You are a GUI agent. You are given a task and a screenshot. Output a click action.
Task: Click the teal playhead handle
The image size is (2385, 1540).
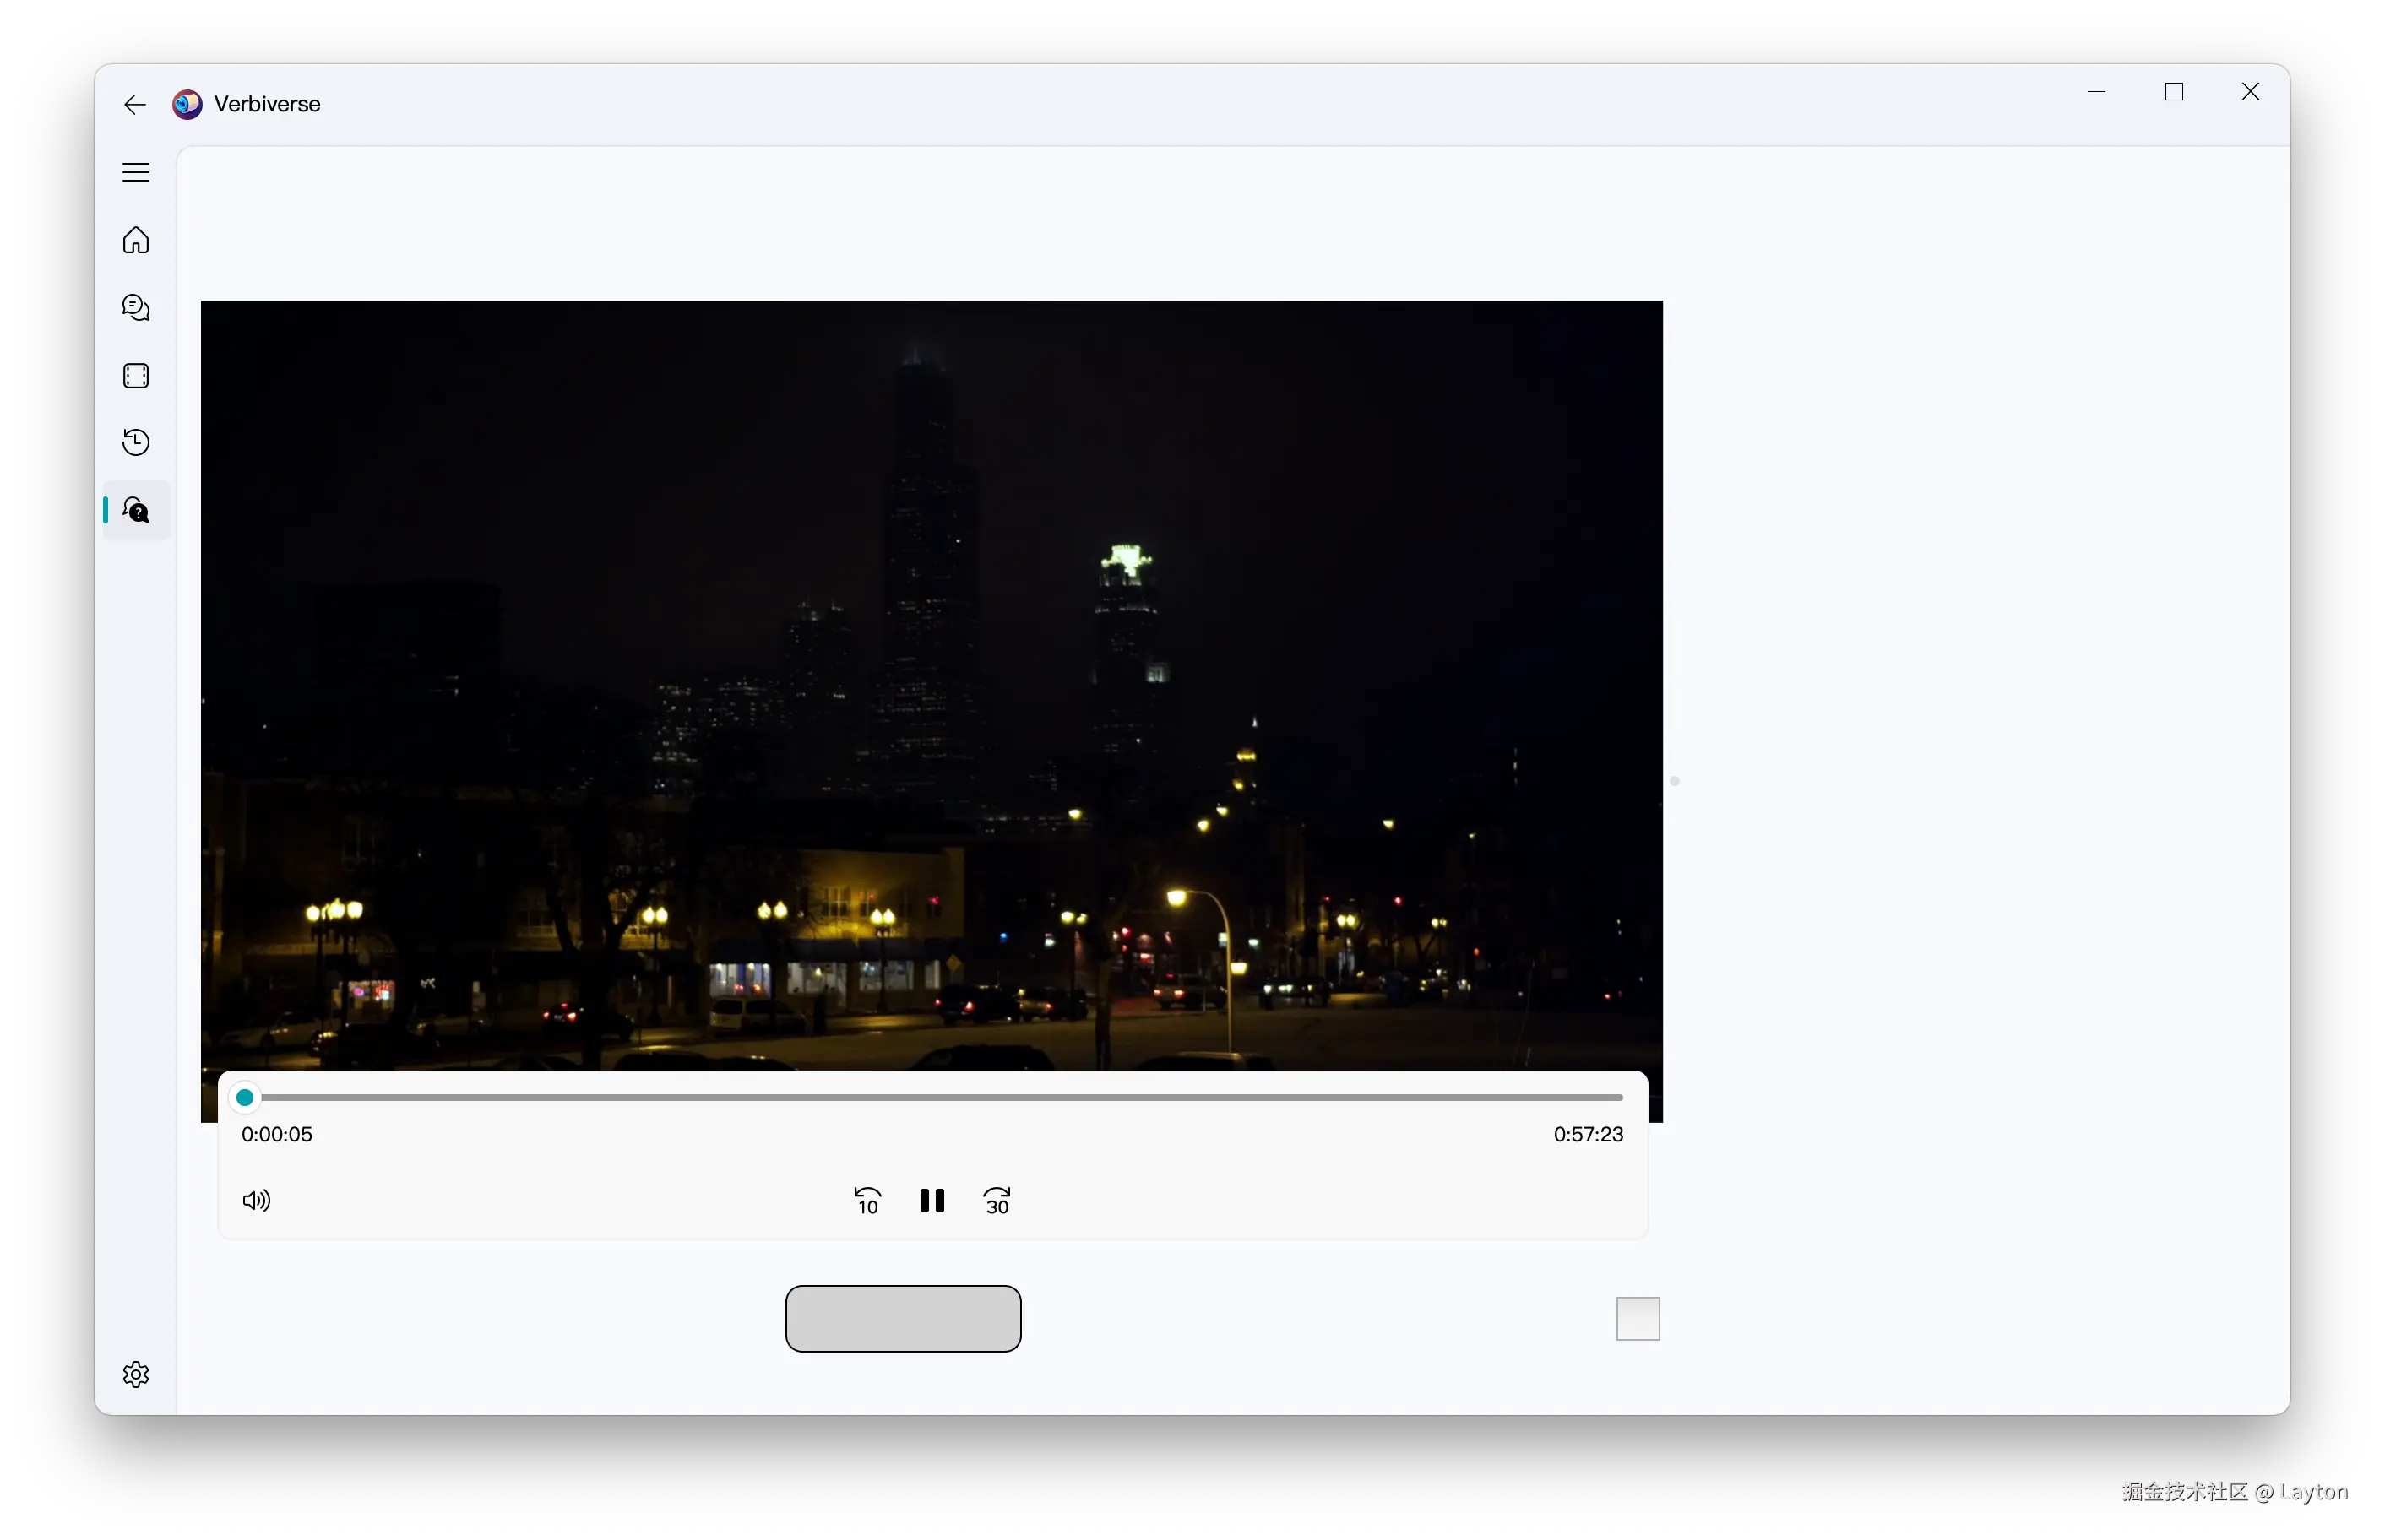tap(244, 1097)
